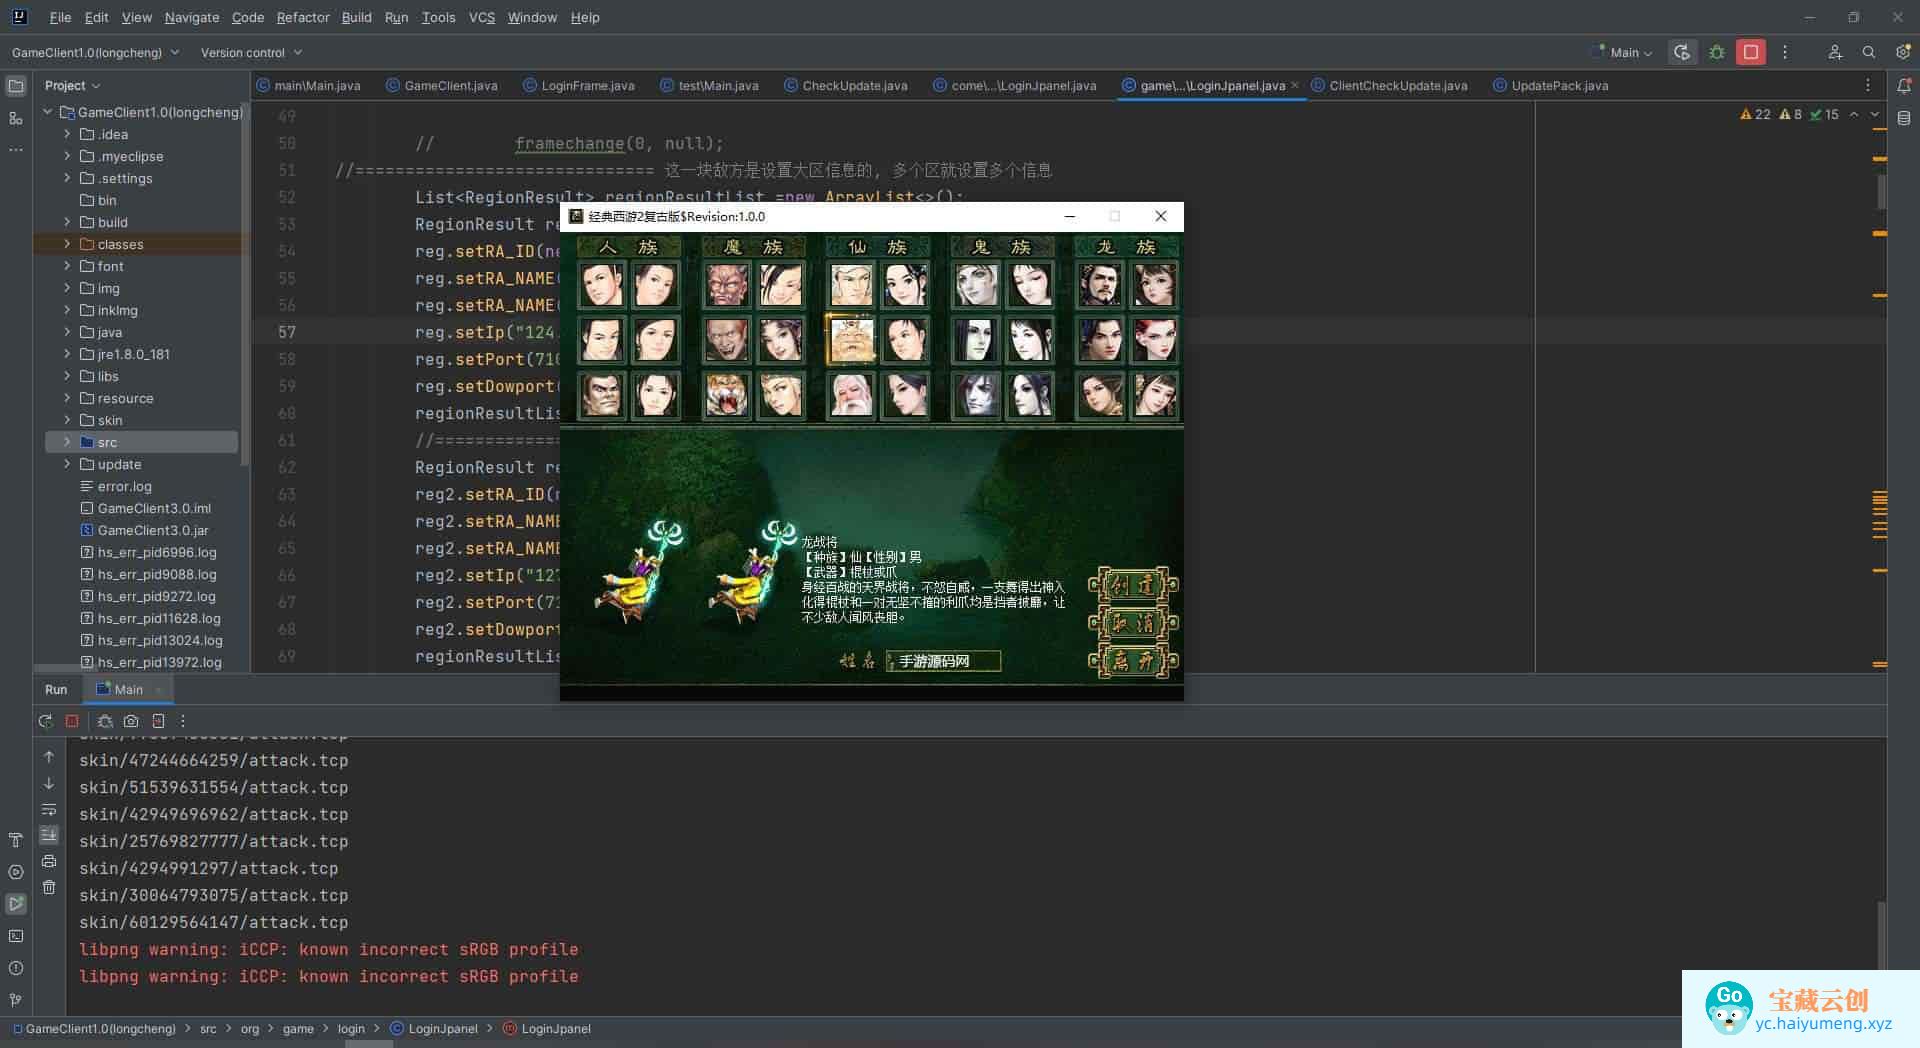The height and width of the screenshot is (1048, 1920).
Task: Open Search Everywhere magnifier icon
Action: point(1868,52)
